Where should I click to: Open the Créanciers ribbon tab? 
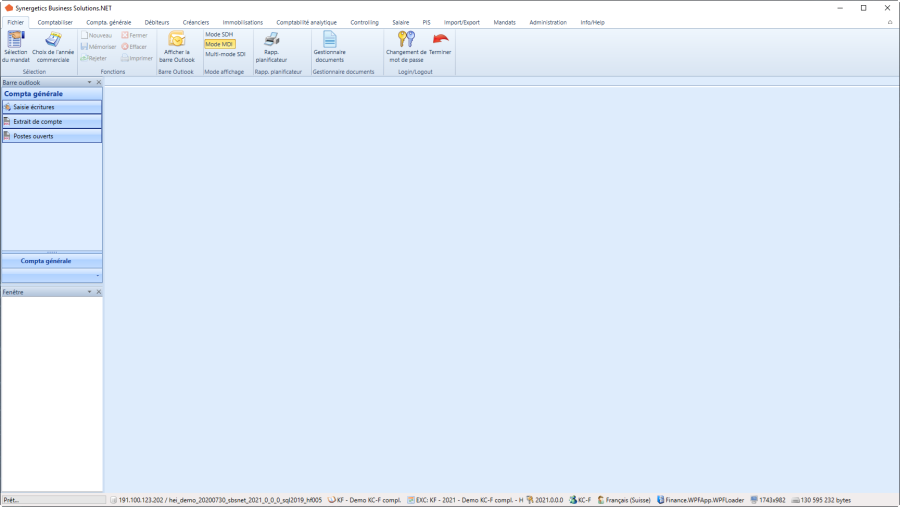(196, 22)
